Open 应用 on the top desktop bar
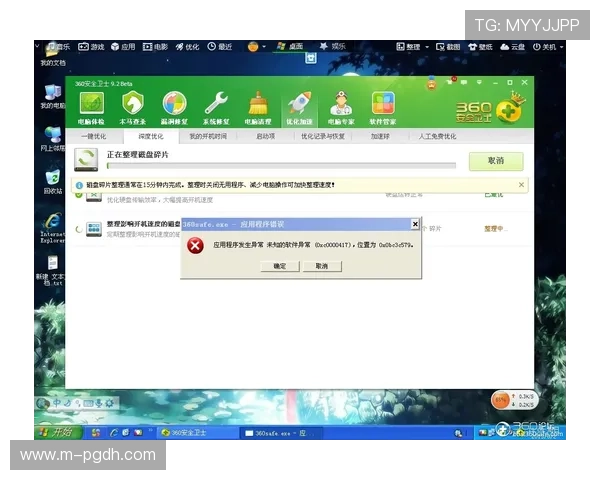Viewport: 600px width, 480px height. (x=123, y=47)
